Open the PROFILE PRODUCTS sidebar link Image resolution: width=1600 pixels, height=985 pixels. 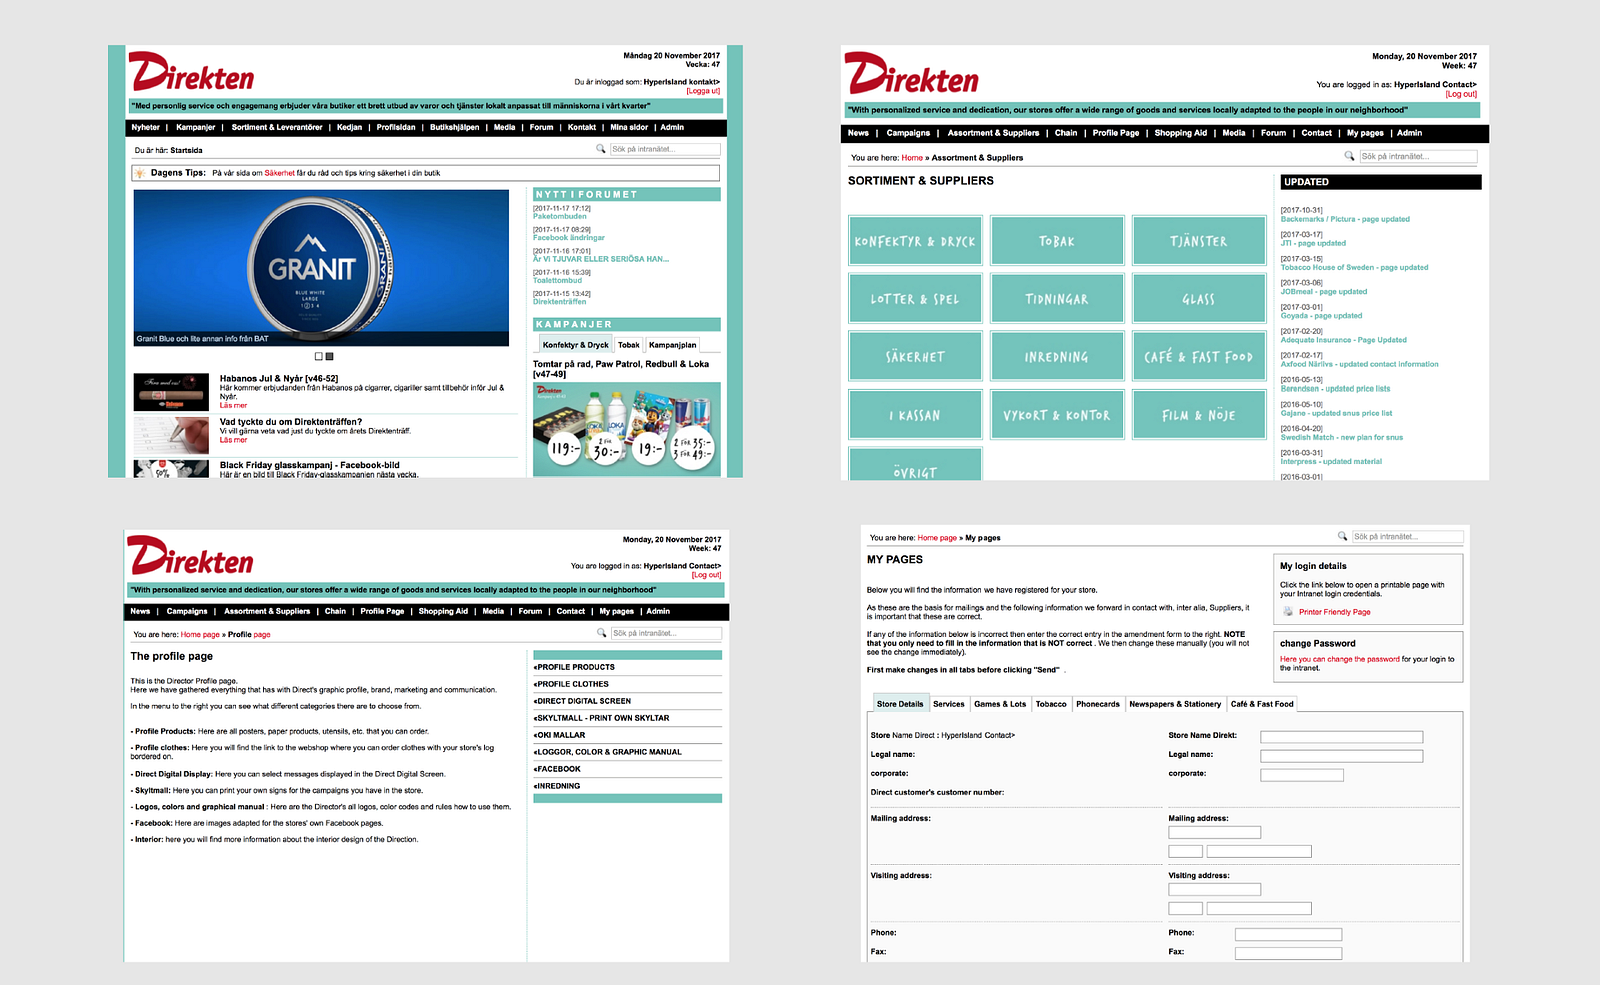click(x=575, y=667)
